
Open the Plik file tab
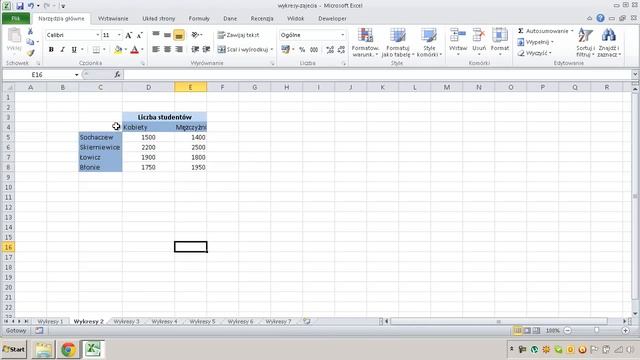click(x=16, y=18)
